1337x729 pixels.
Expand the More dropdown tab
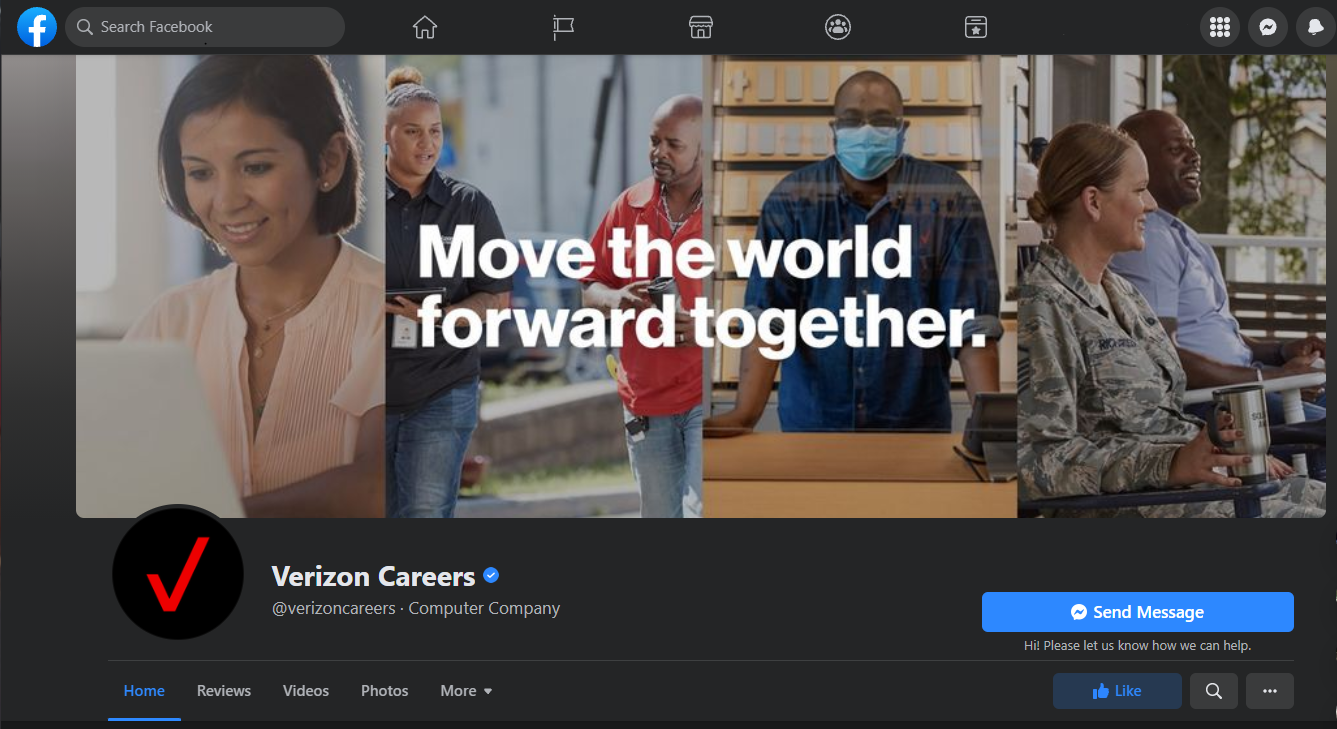click(466, 691)
